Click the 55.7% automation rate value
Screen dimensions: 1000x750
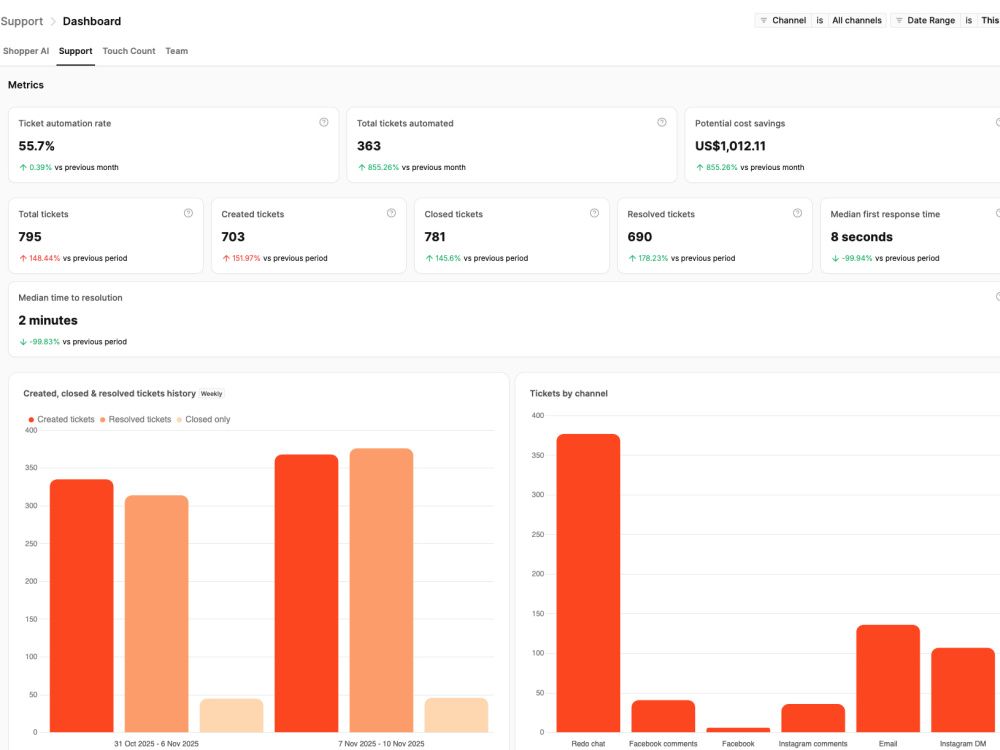(36, 146)
